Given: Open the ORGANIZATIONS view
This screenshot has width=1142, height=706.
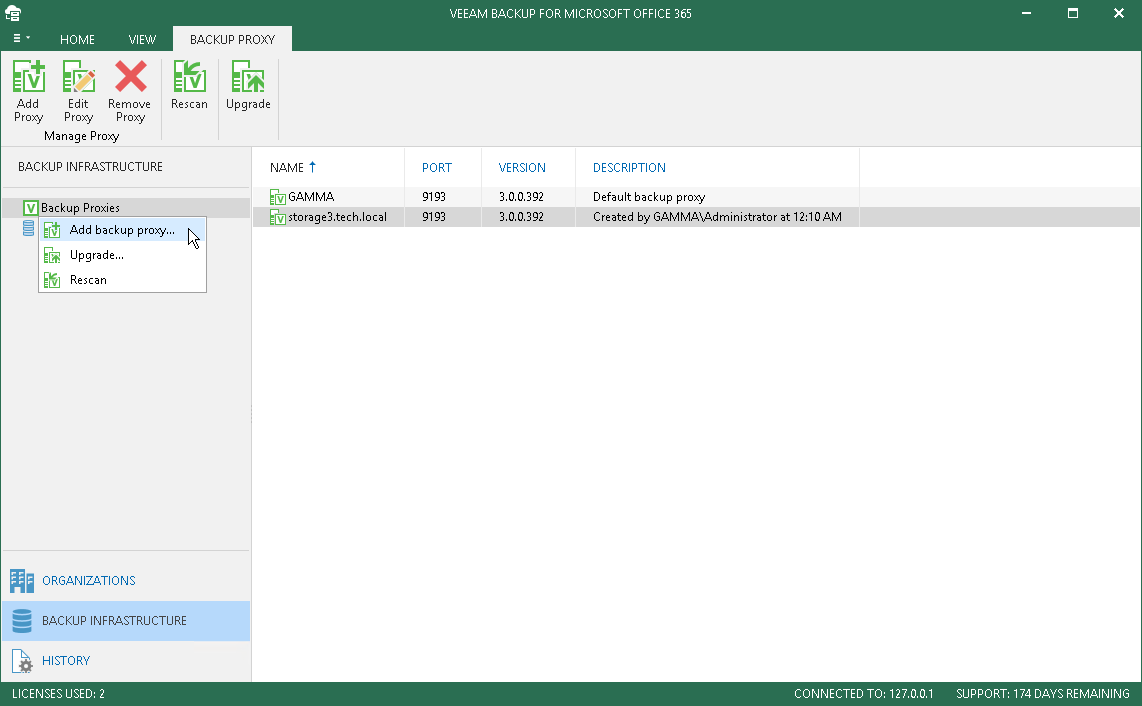Looking at the screenshot, I should pos(125,581).
